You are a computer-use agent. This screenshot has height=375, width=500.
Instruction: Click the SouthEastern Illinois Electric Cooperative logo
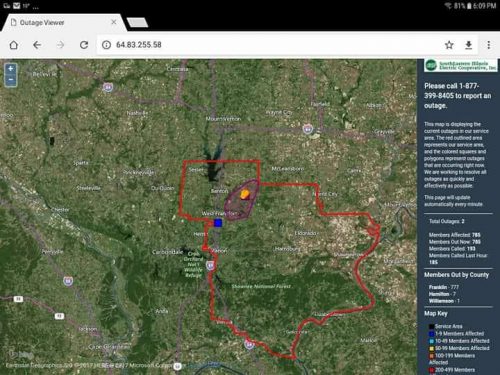point(461,65)
